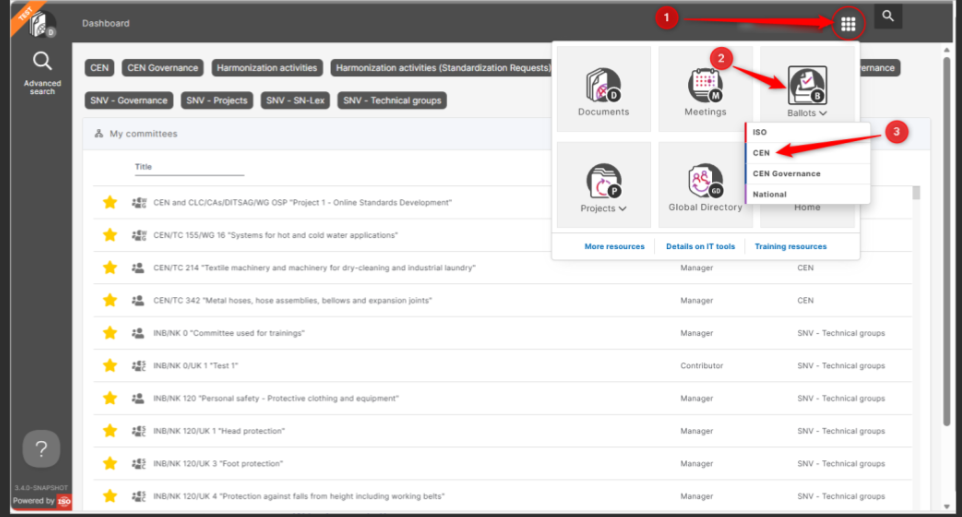Click group icon of CEN/TC 342 row
This screenshot has height=517, width=962.
pyautogui.click(x=138, y=301)
